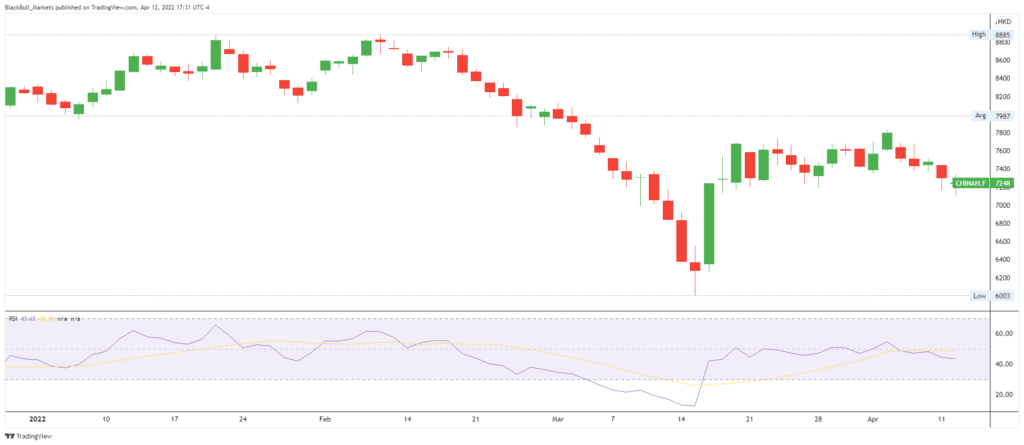Click the 'Feb' date axis label
1024x445 pixels.
click(x=325, y=417)
